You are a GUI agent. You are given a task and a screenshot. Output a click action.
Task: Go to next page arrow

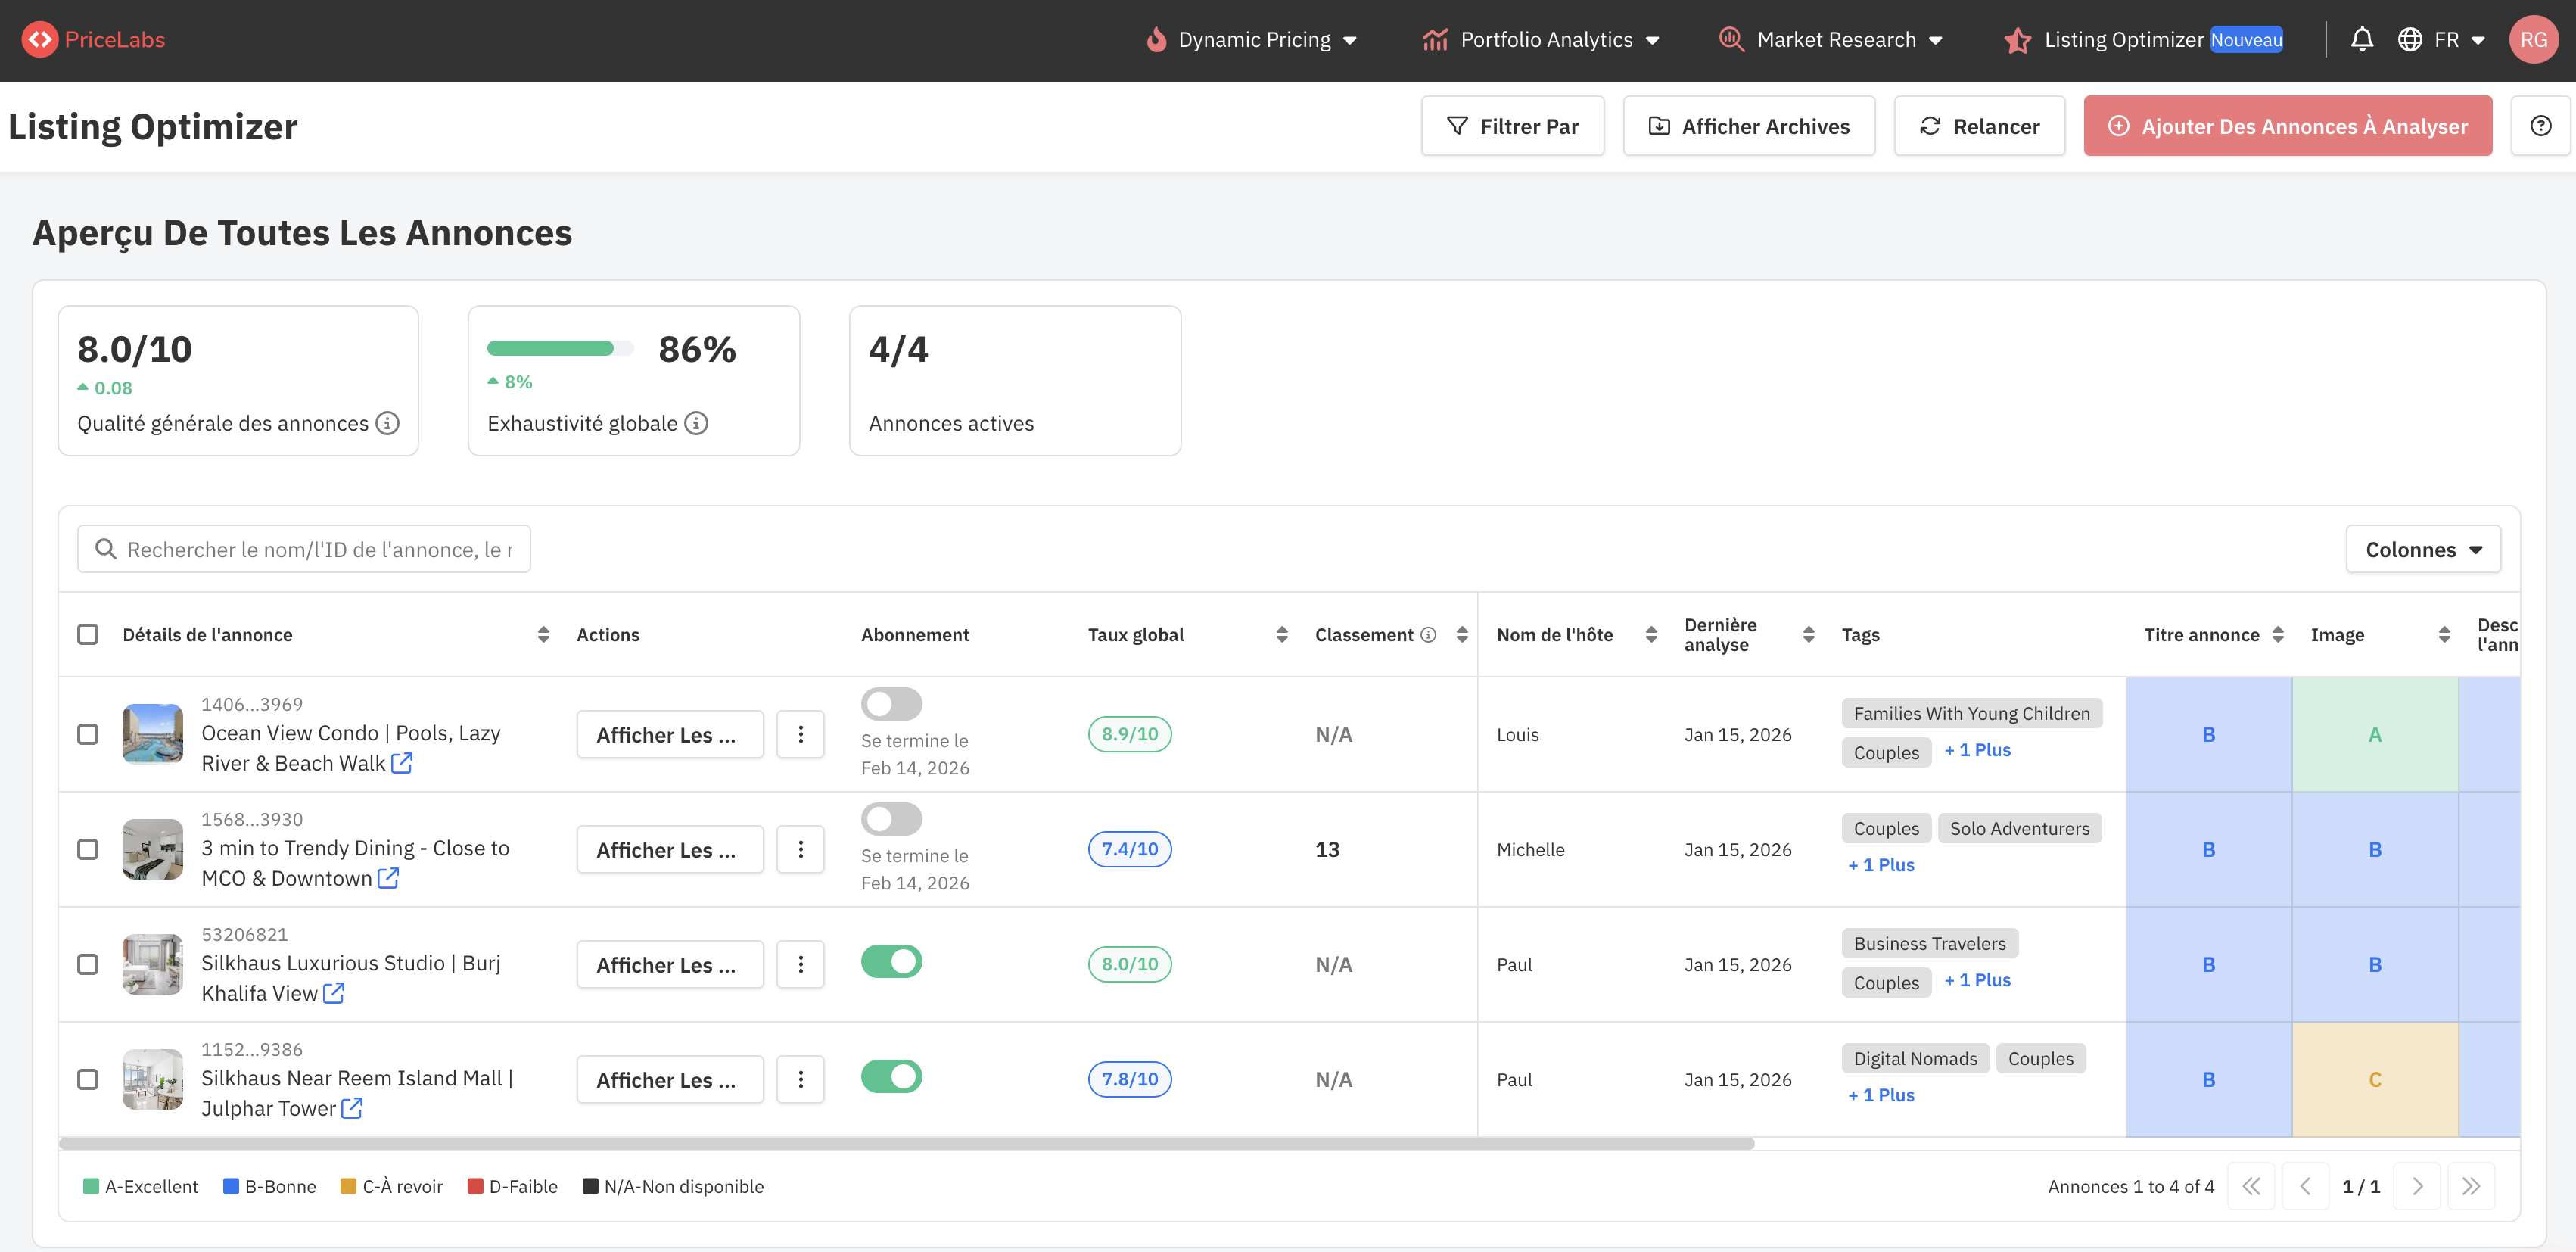pyautogui.click(x=2417, y=1186)
